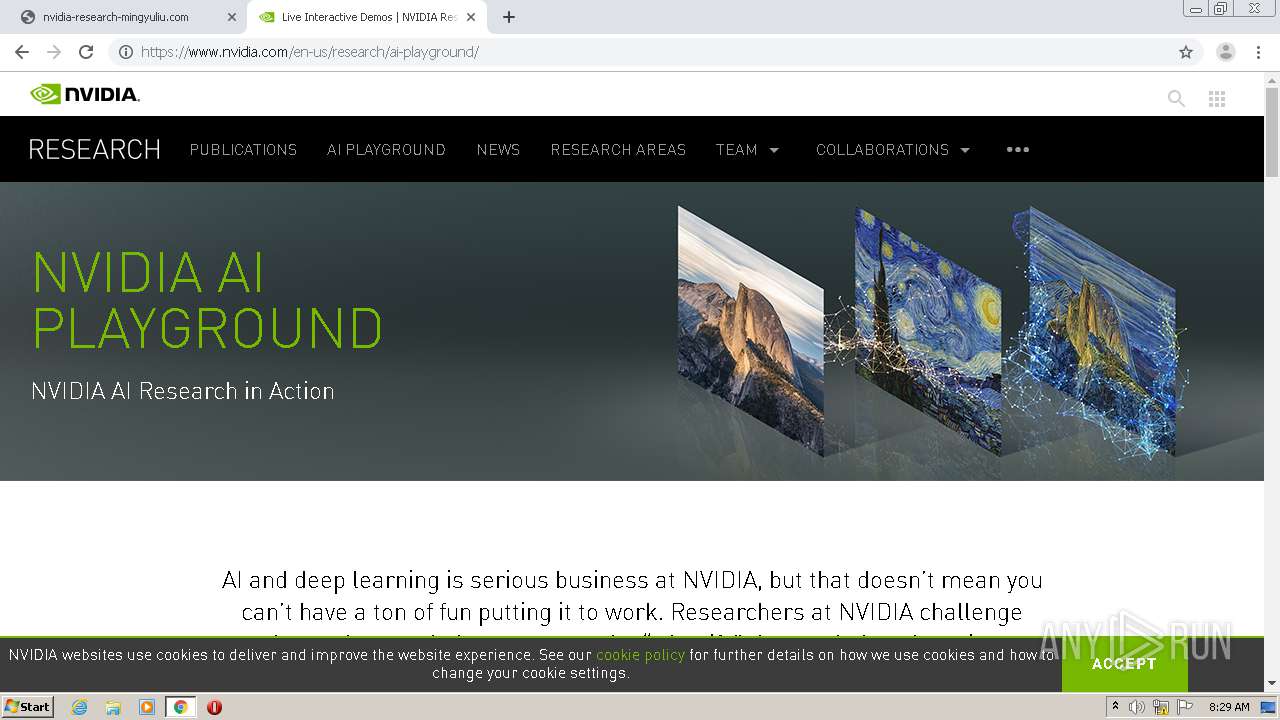Open the Research Areas nav item
The image size is (1280, 720).
pos(618,150)
